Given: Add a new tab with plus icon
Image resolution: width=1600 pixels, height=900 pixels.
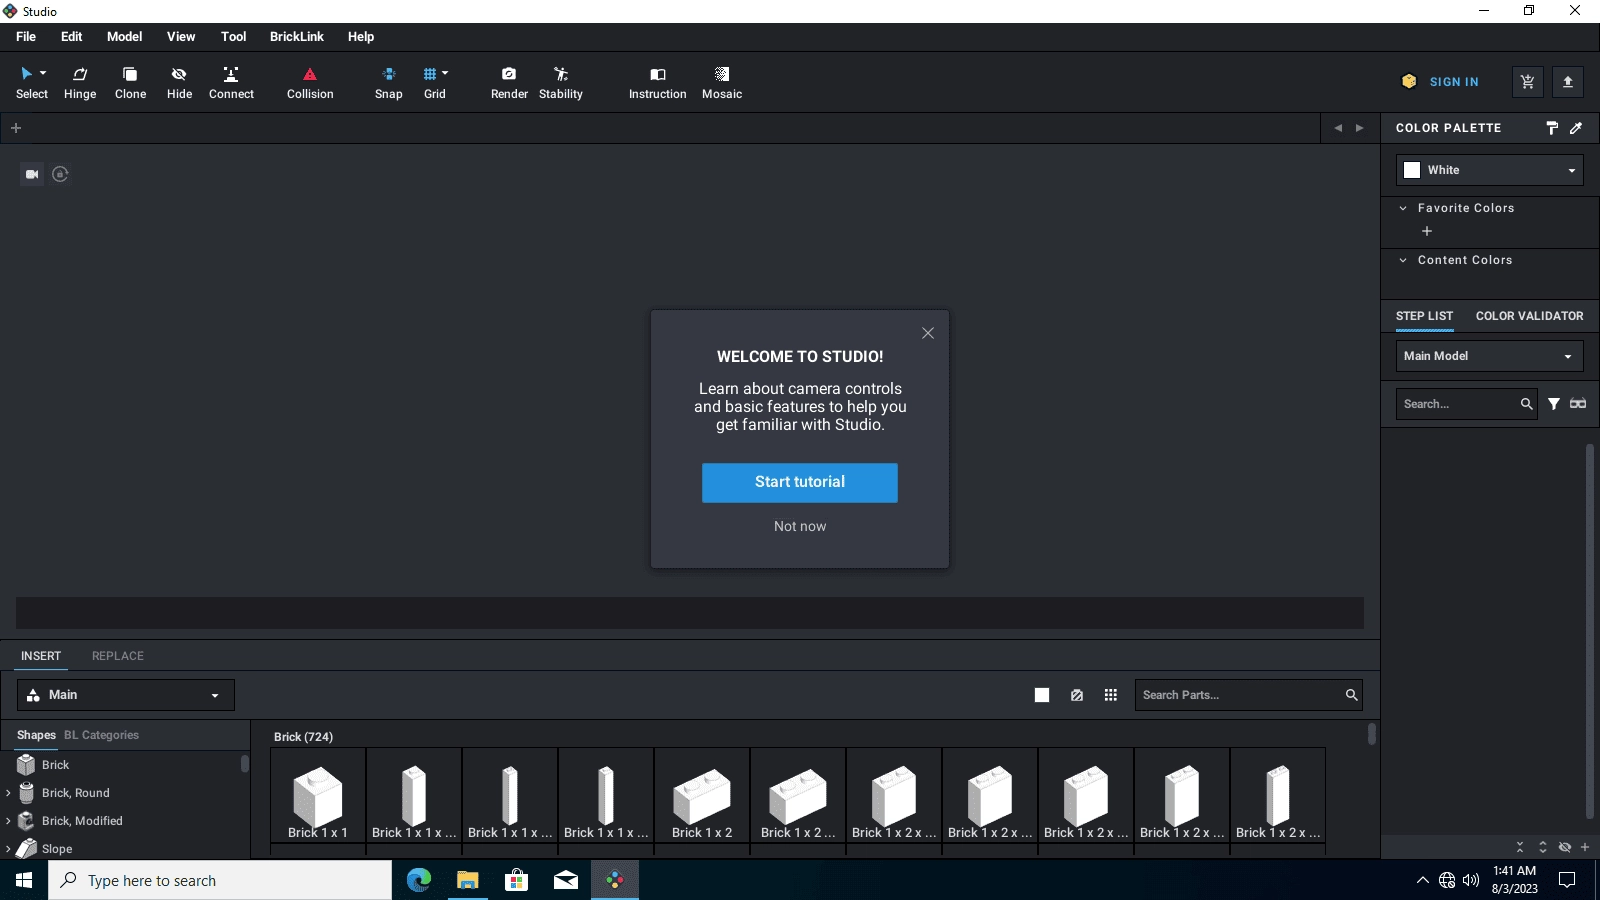Looking at the screenshot, I should tap(16, 128).
